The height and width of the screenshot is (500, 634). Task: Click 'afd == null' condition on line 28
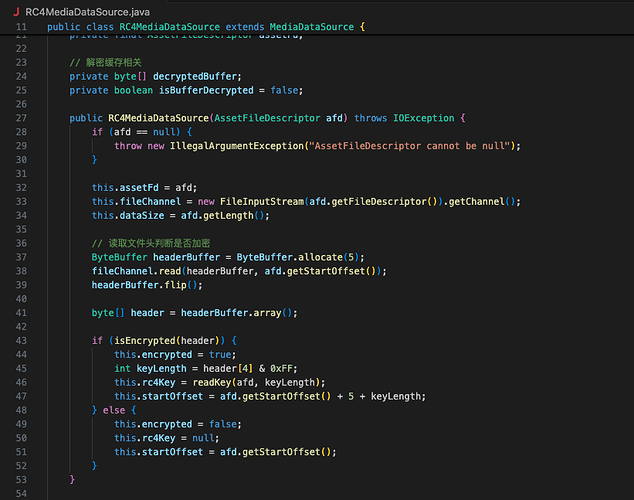point(144,132)
